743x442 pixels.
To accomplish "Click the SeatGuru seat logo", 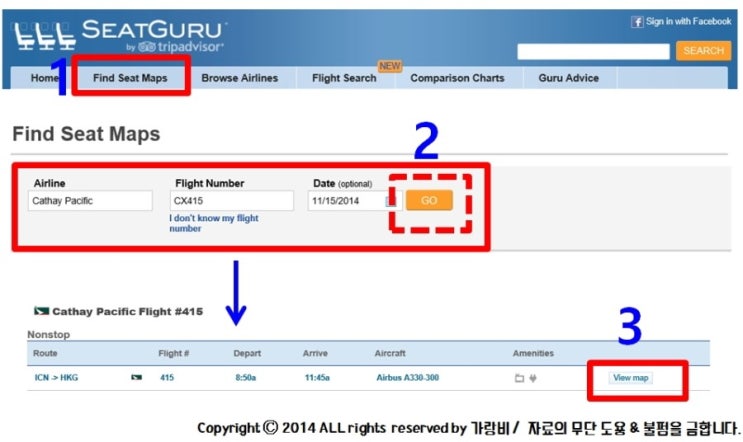I will [45, 36].
